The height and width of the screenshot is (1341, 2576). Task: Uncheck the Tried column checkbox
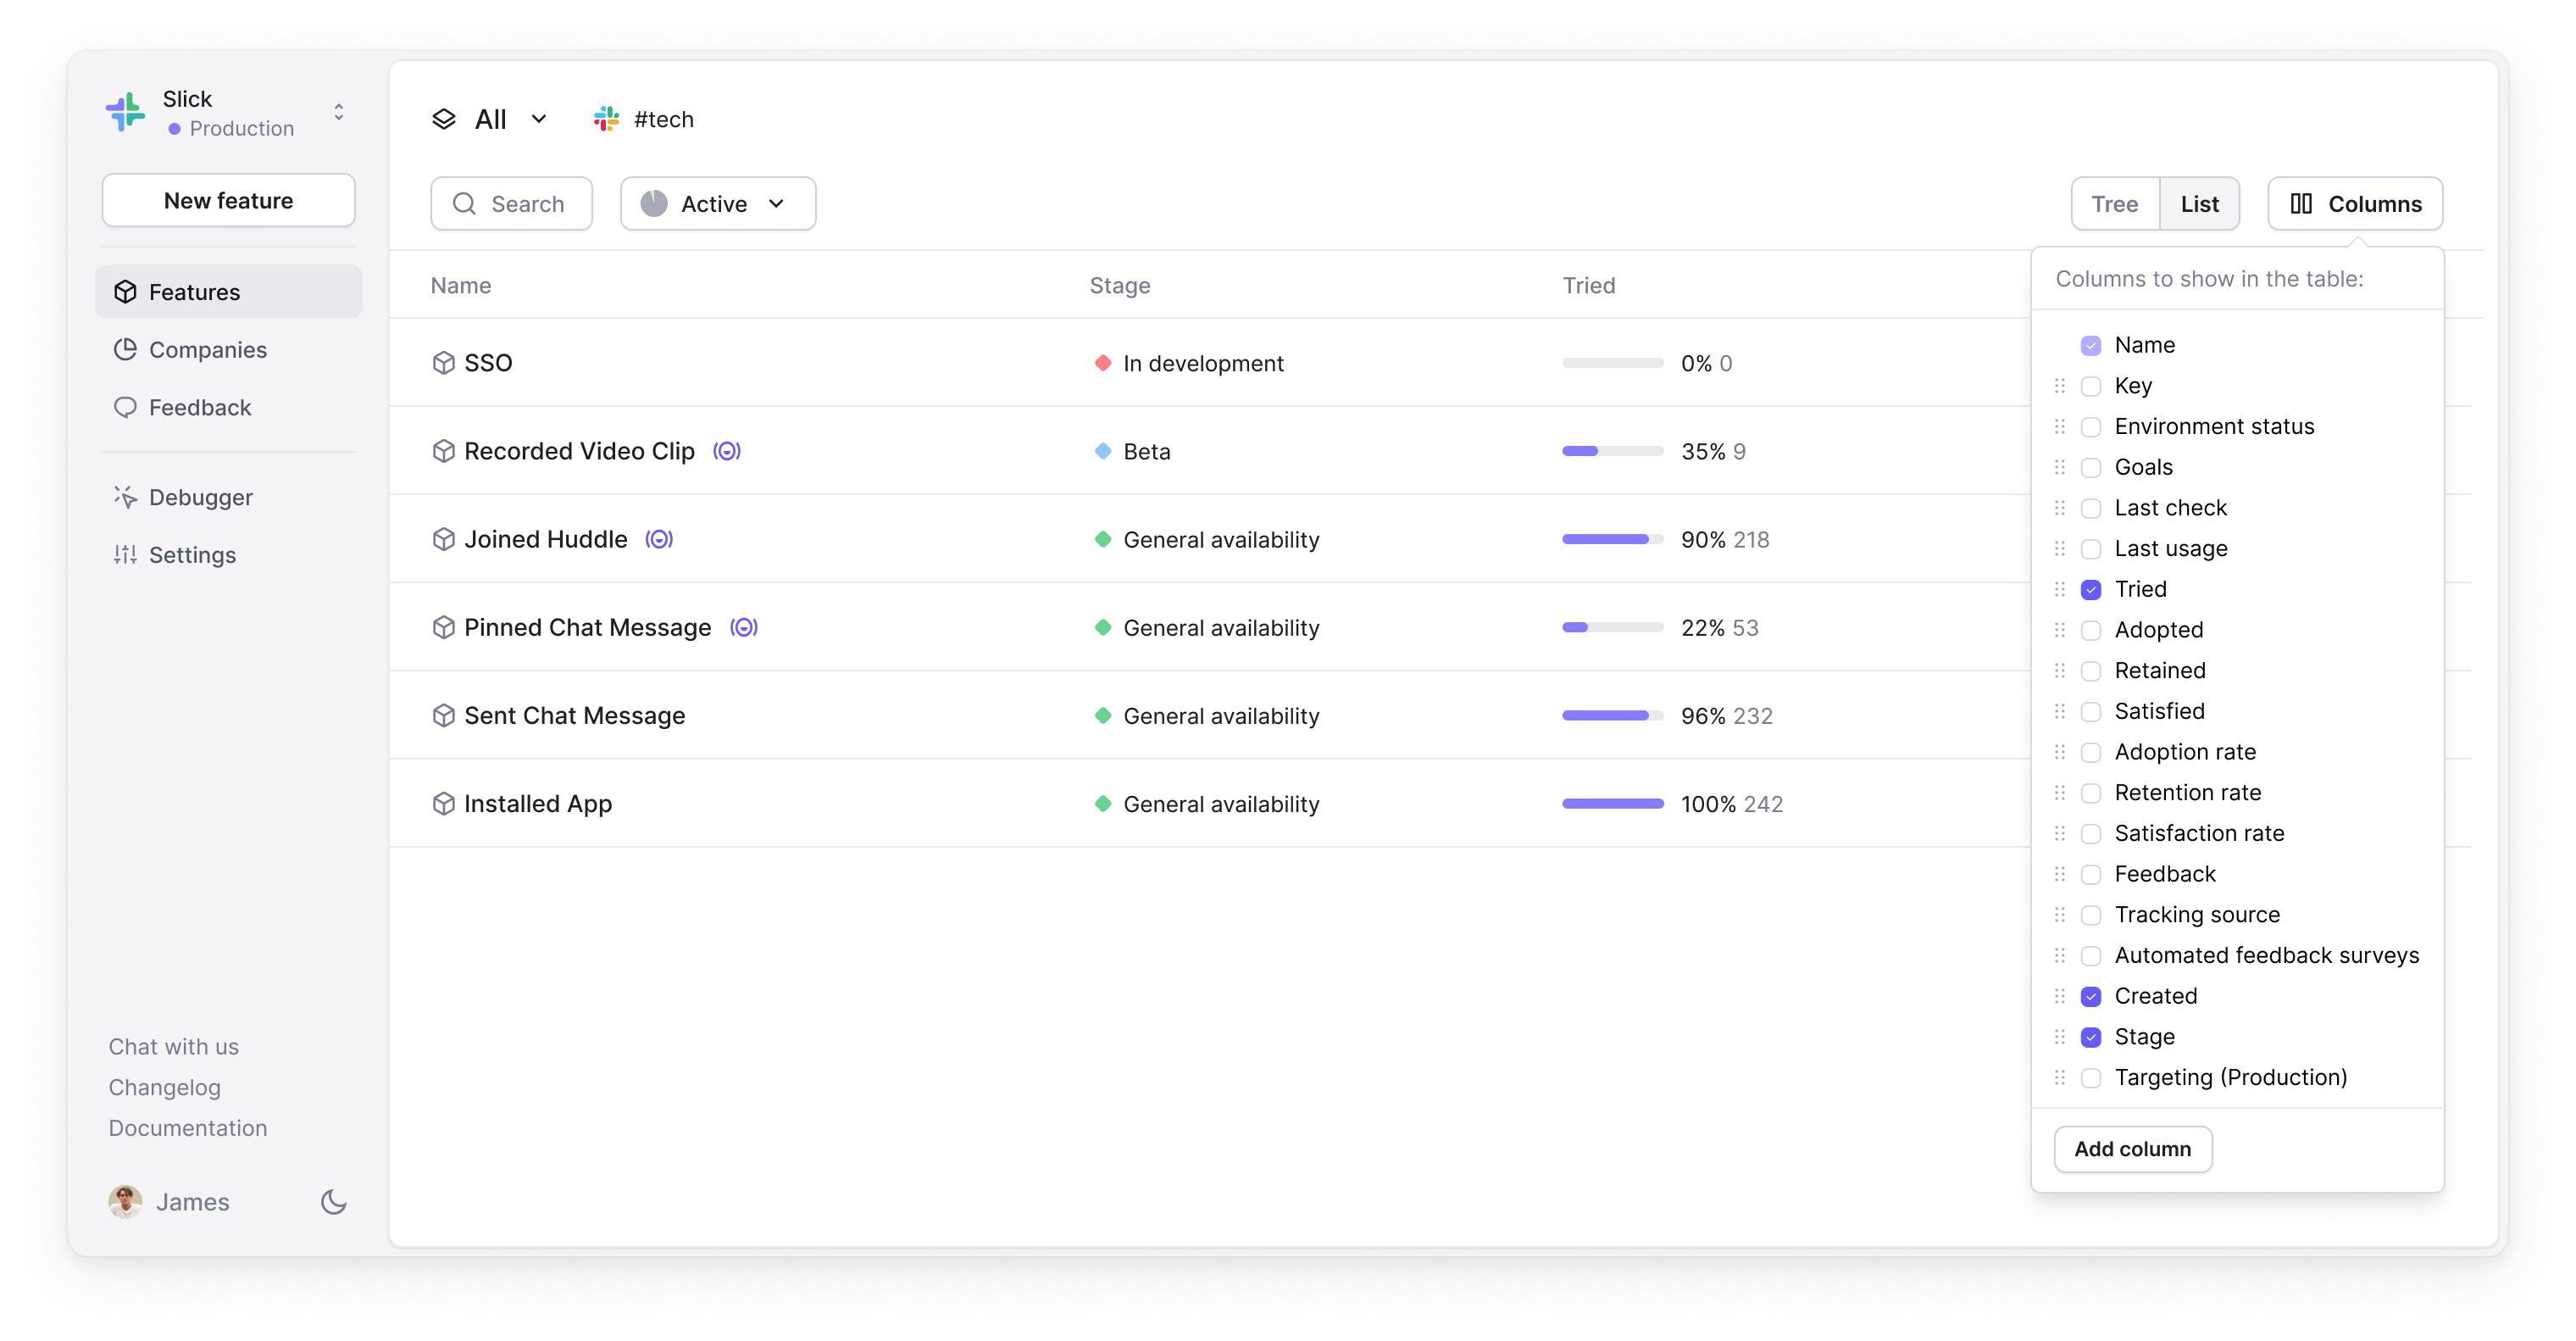(2091, 589)
